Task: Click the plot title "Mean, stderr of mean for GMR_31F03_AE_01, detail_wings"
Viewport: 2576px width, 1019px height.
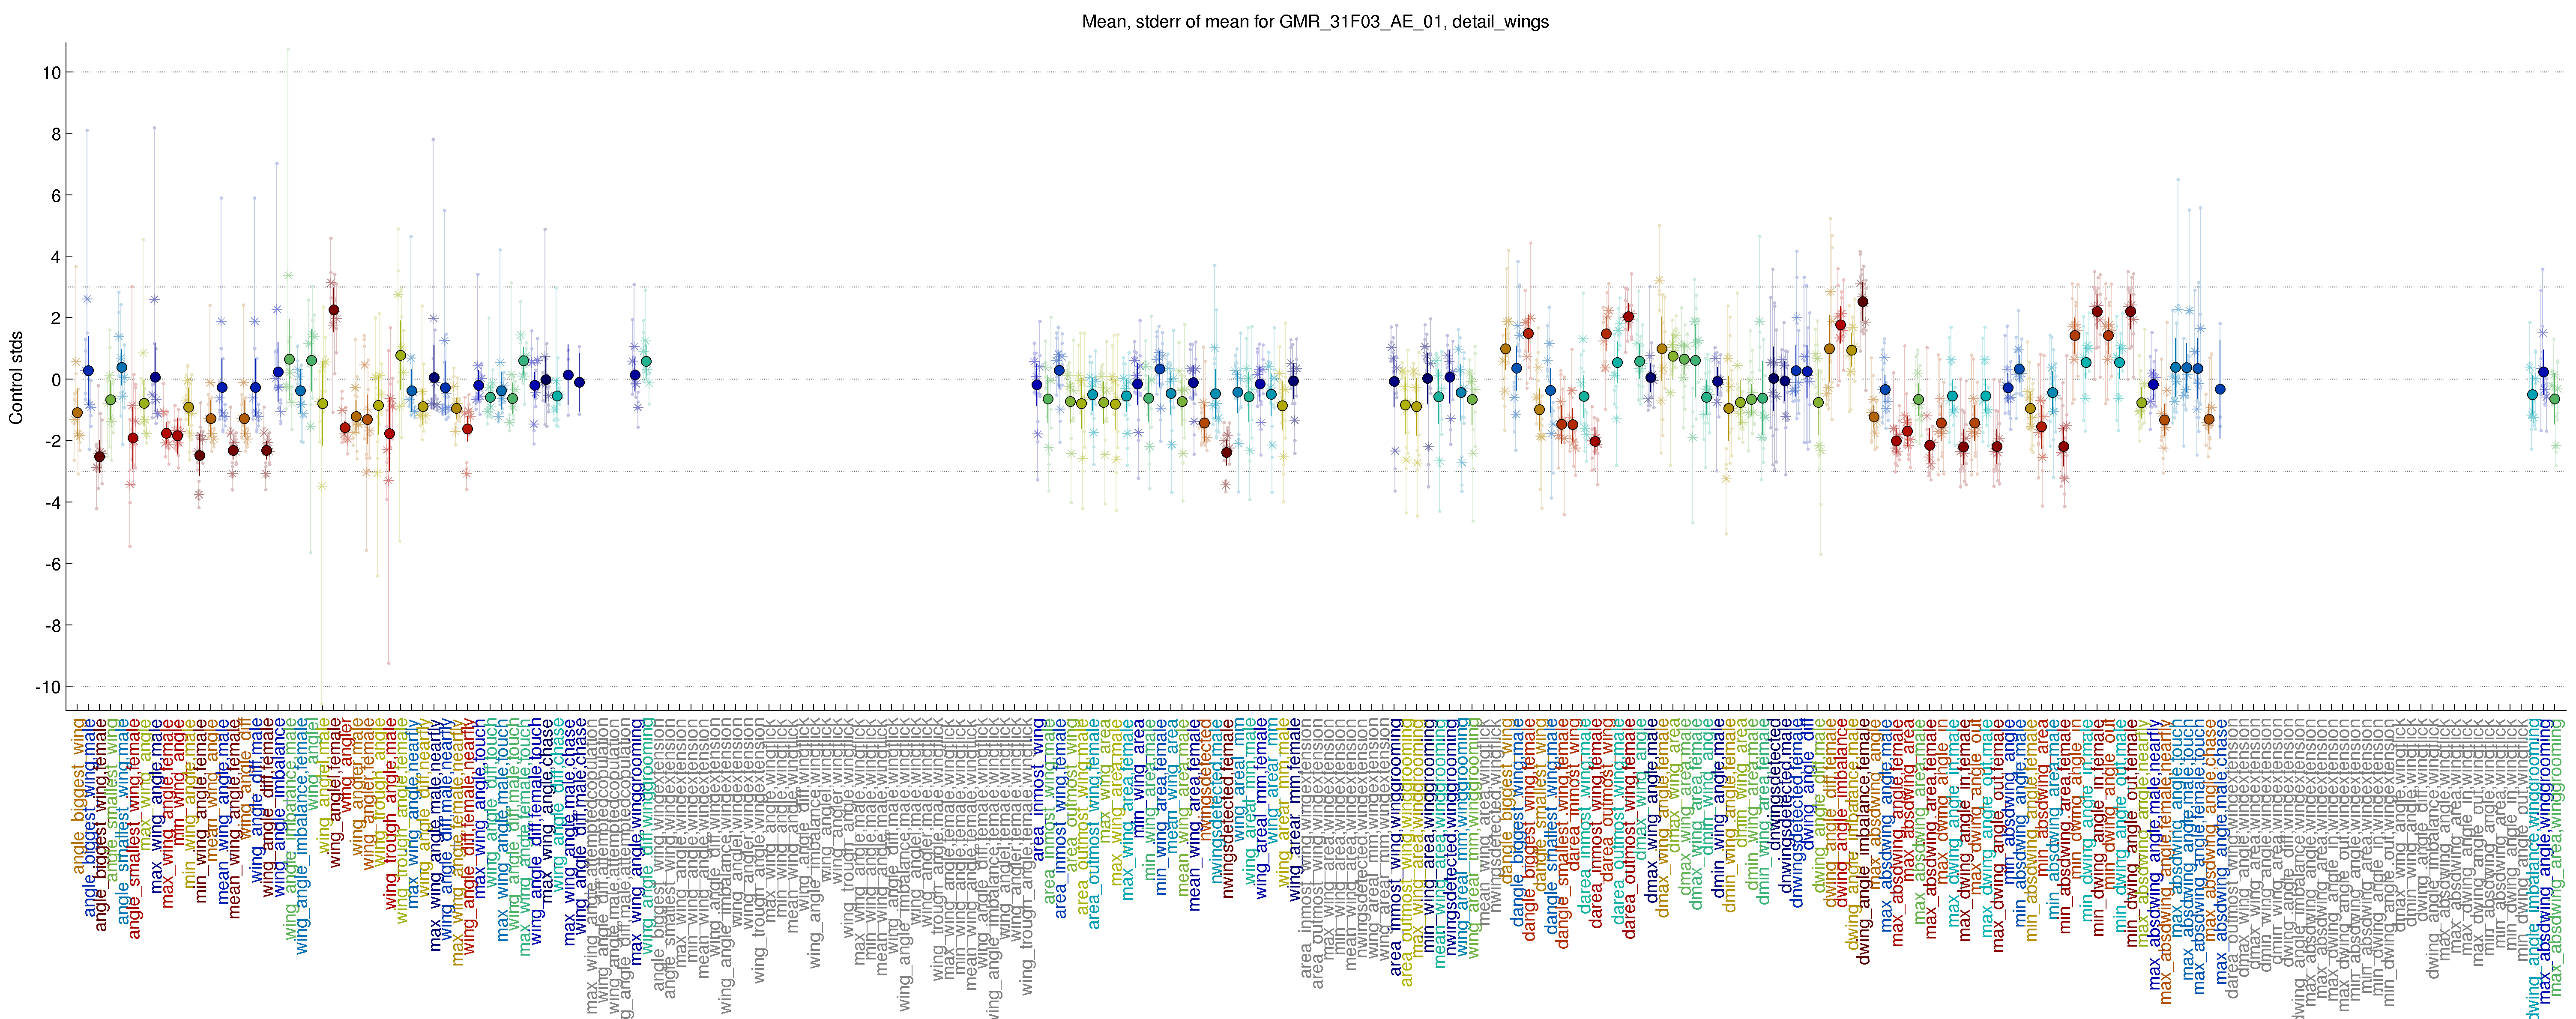Action: pos(1315,21)
